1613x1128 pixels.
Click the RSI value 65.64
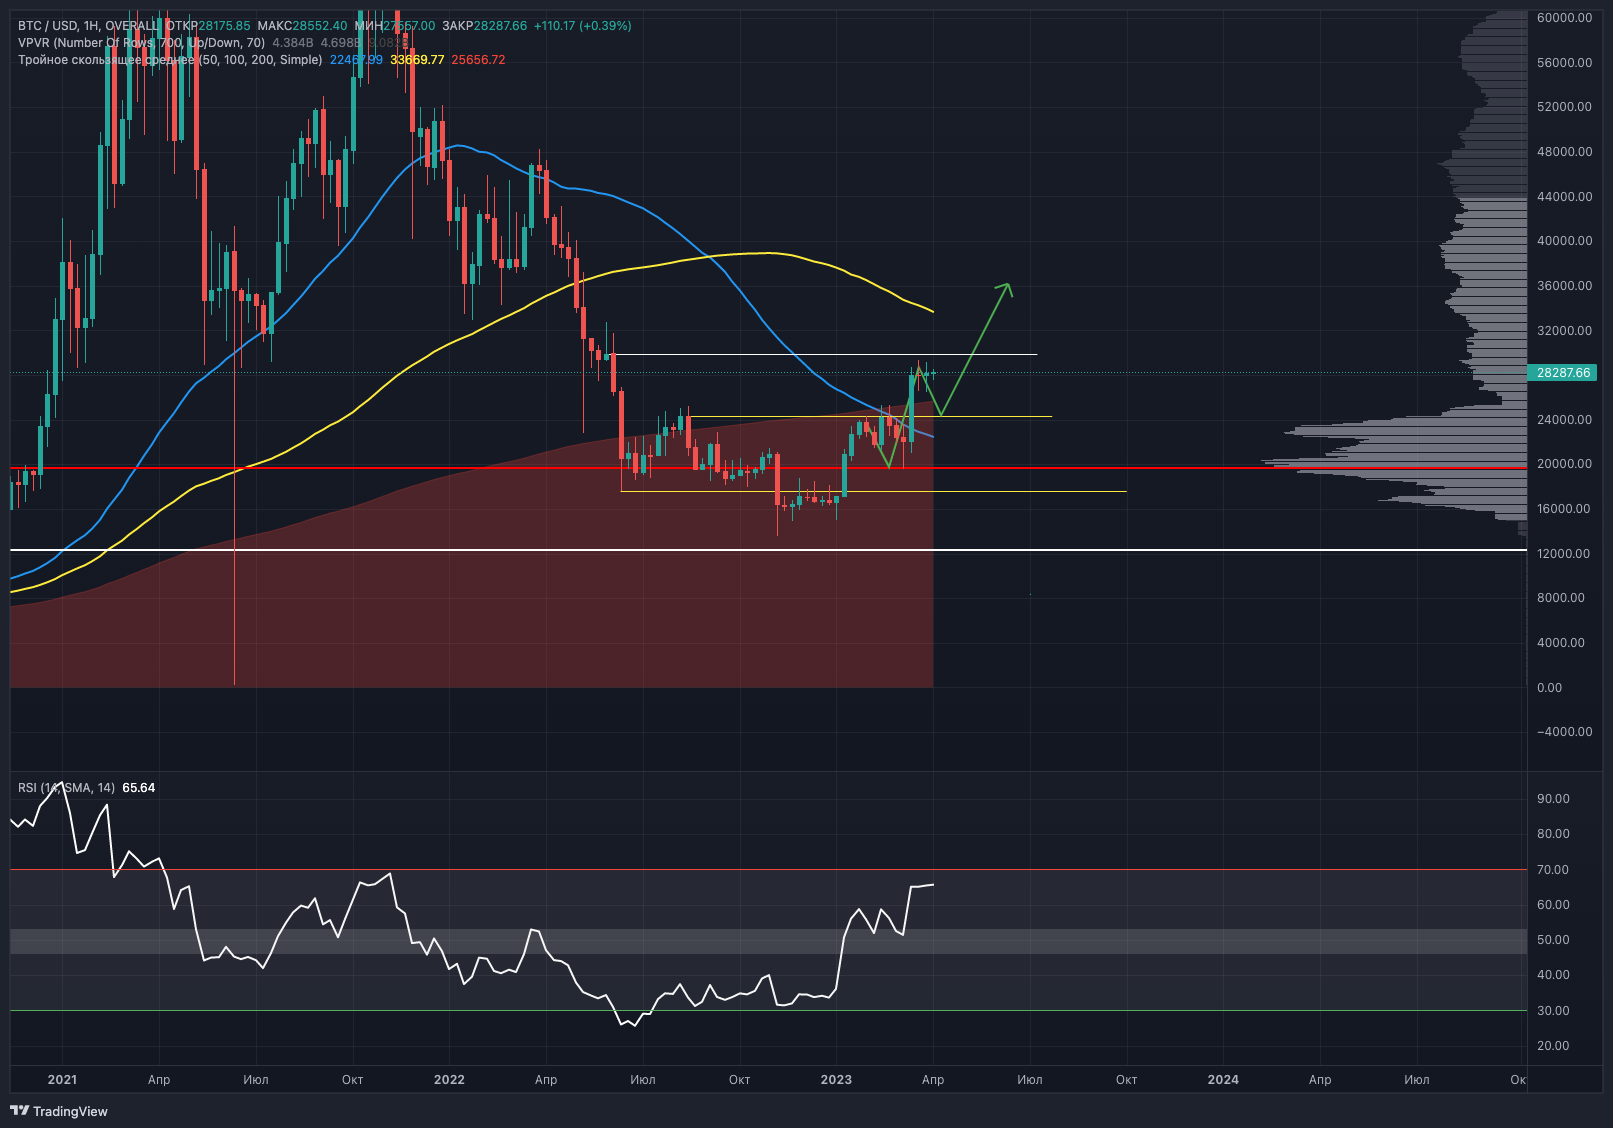click(x=138, y=788)
